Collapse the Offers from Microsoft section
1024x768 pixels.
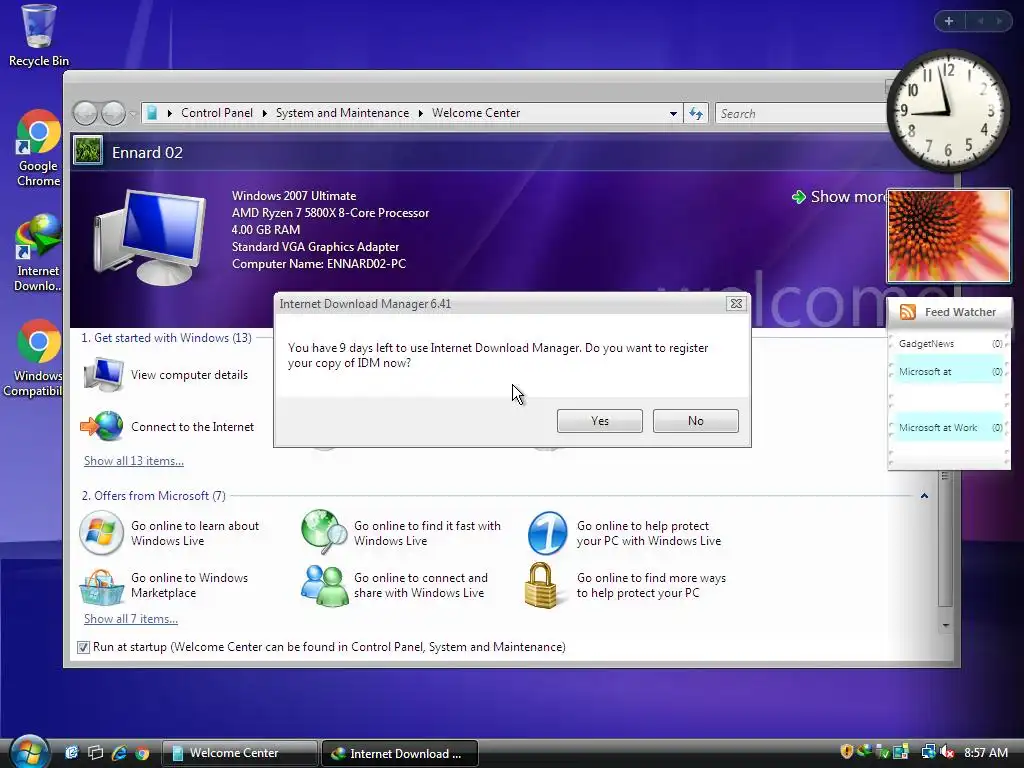pyautogui.click(x=924, y=496)
